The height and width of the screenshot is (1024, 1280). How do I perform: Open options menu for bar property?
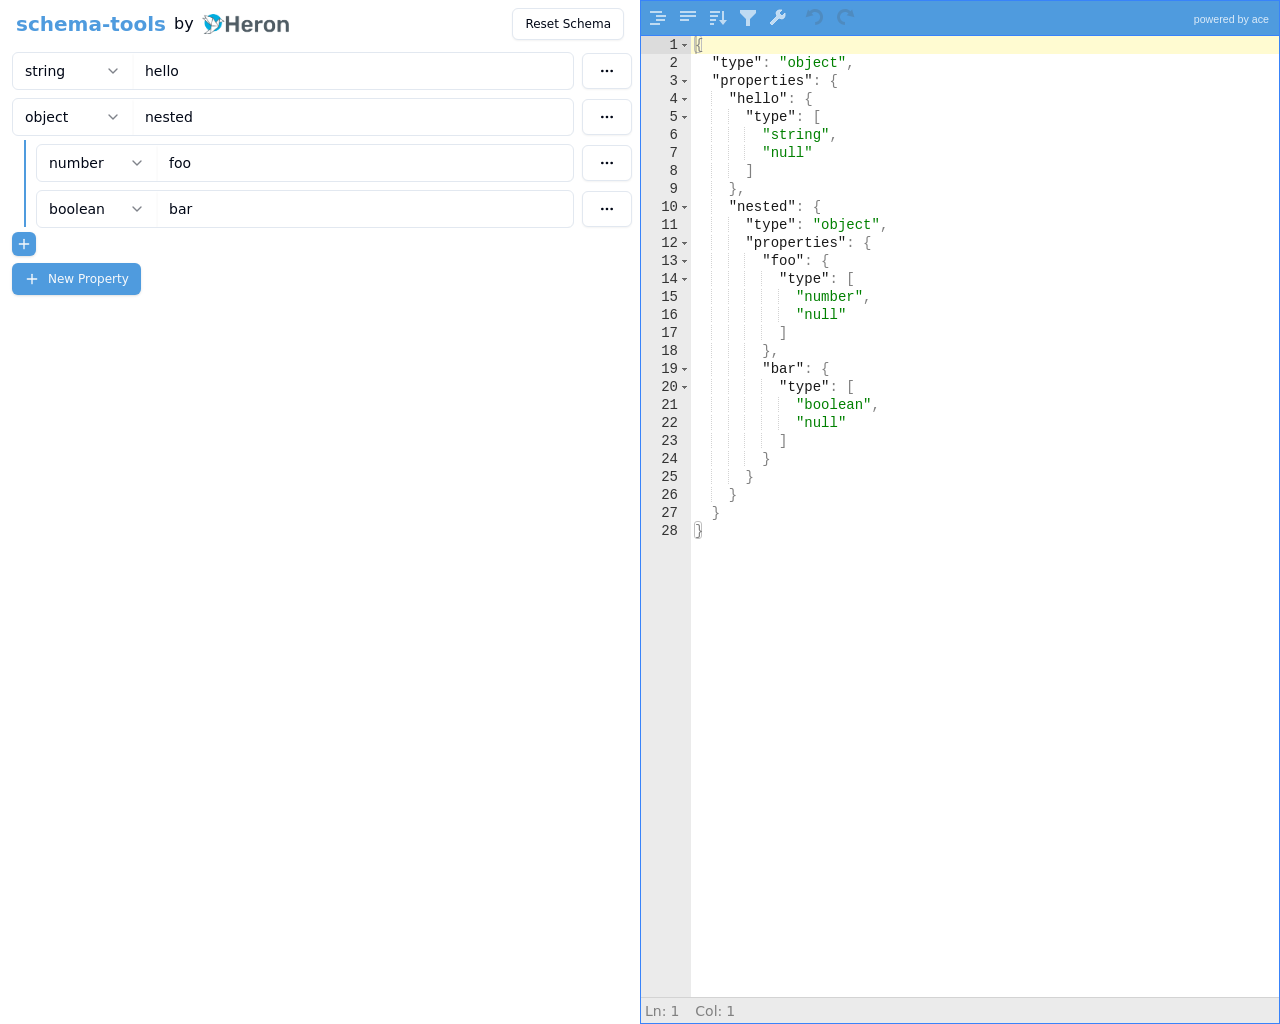pyautogui.click(x=607, y=209)
